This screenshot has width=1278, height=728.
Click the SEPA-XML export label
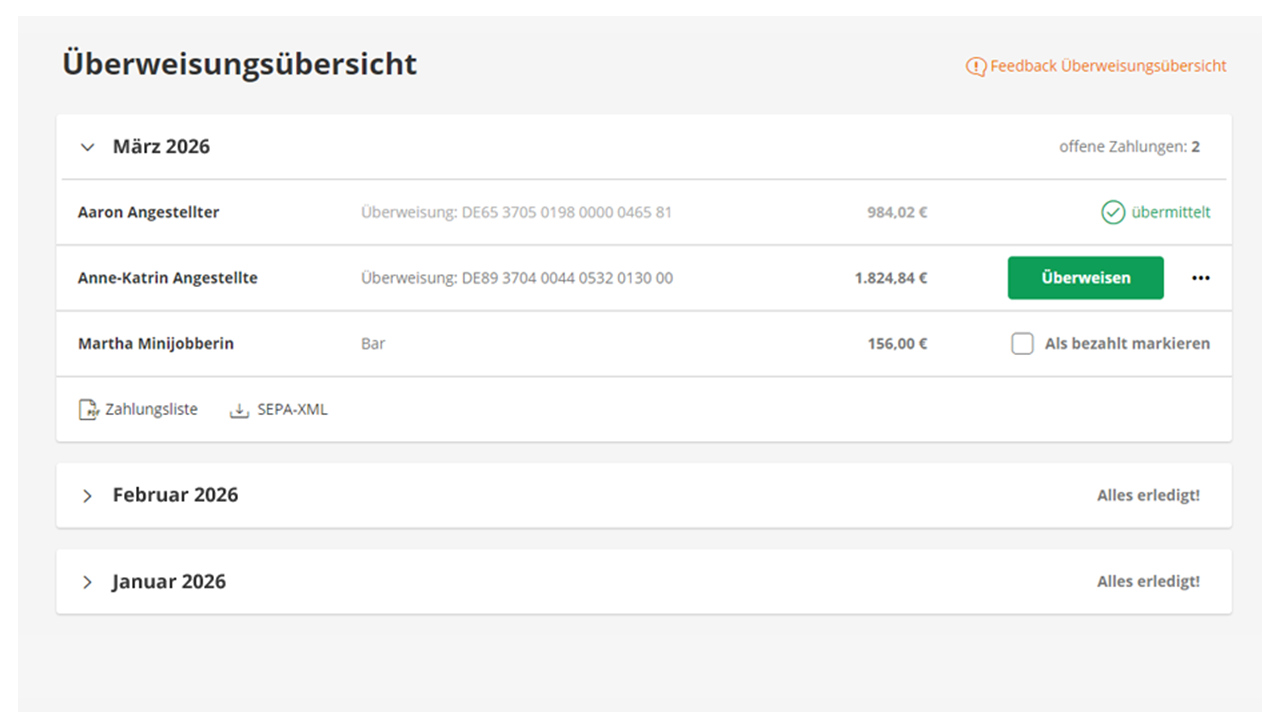point(292,409)
